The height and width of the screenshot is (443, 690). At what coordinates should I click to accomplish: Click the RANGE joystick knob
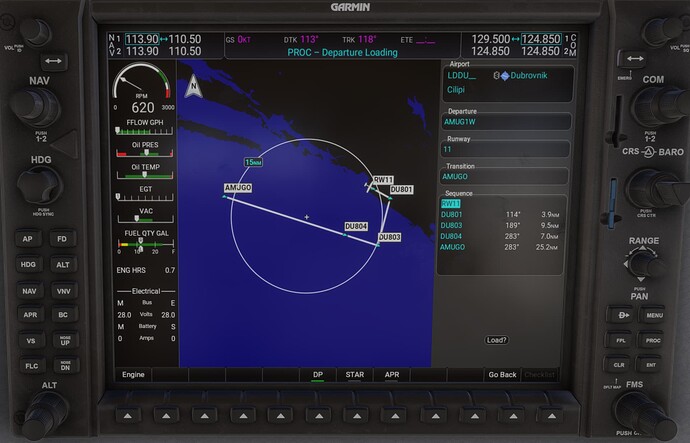tap(643, 264)
